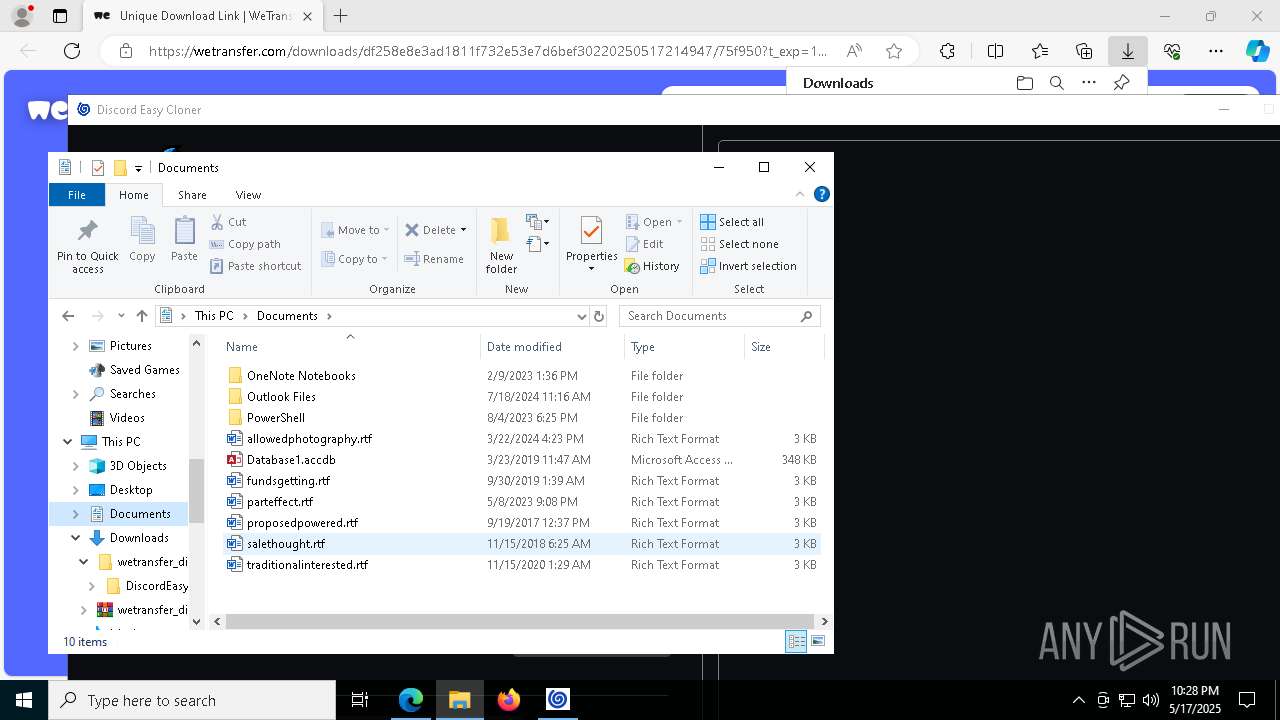Select Desktop in navigation tree
This screenshot has width=1280, height=720.
click(131, 490)
